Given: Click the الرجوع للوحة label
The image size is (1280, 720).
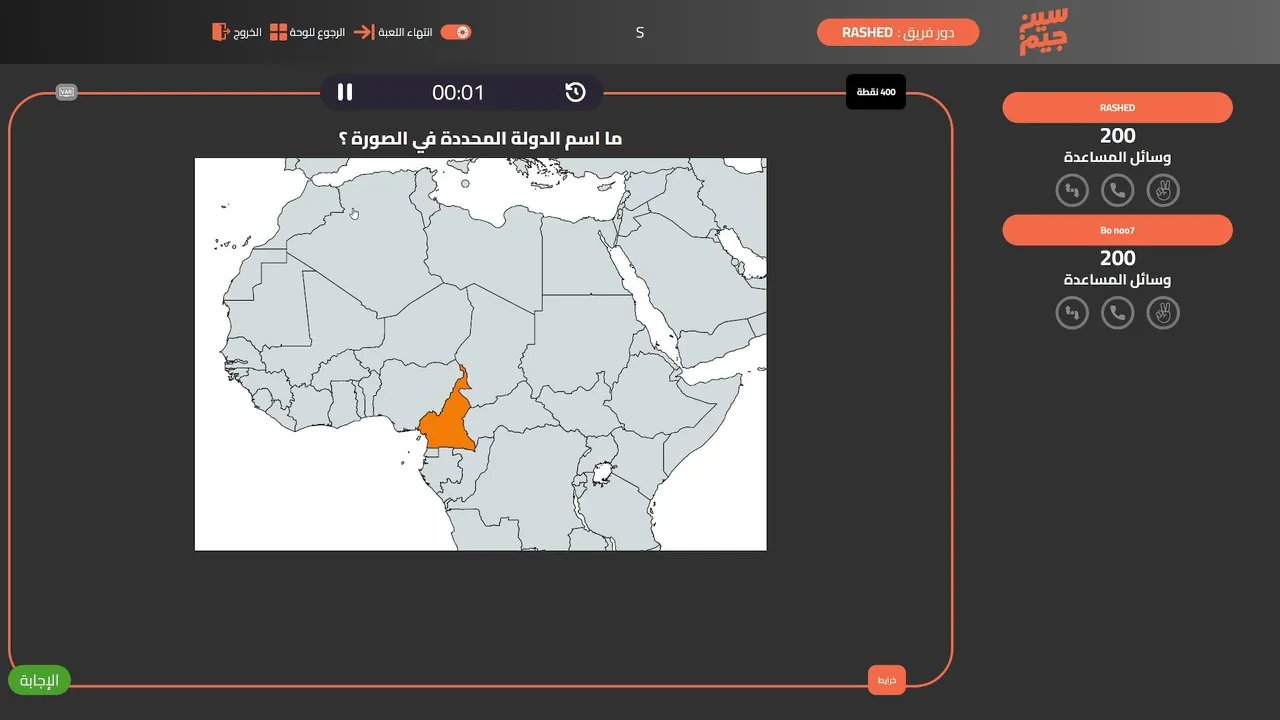Looking at the screenshot, I should tap(318, 32).
